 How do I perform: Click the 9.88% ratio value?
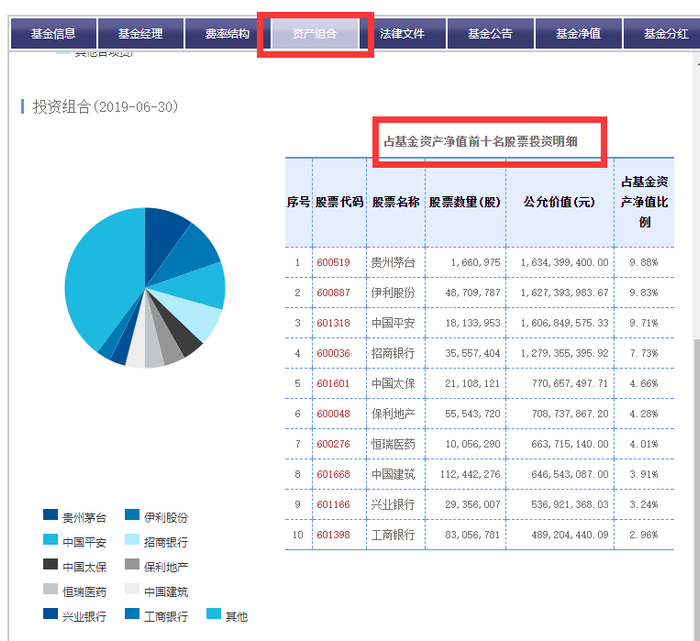(x=644, y=262)
